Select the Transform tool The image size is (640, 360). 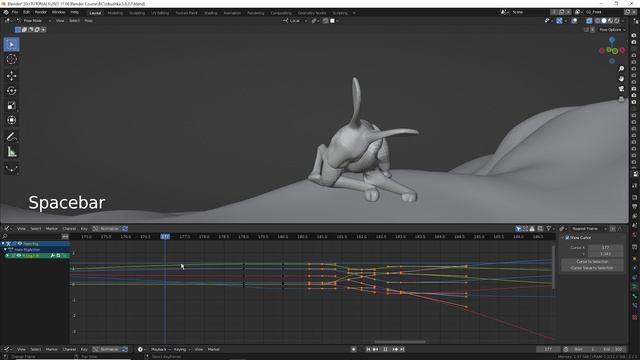(x=11, y=120)
